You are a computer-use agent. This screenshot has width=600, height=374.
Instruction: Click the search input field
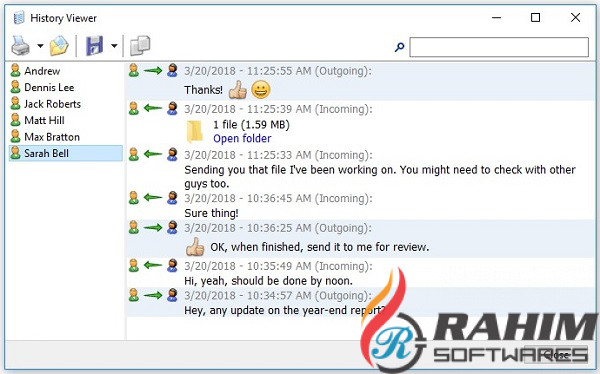[x=499, y=47]
